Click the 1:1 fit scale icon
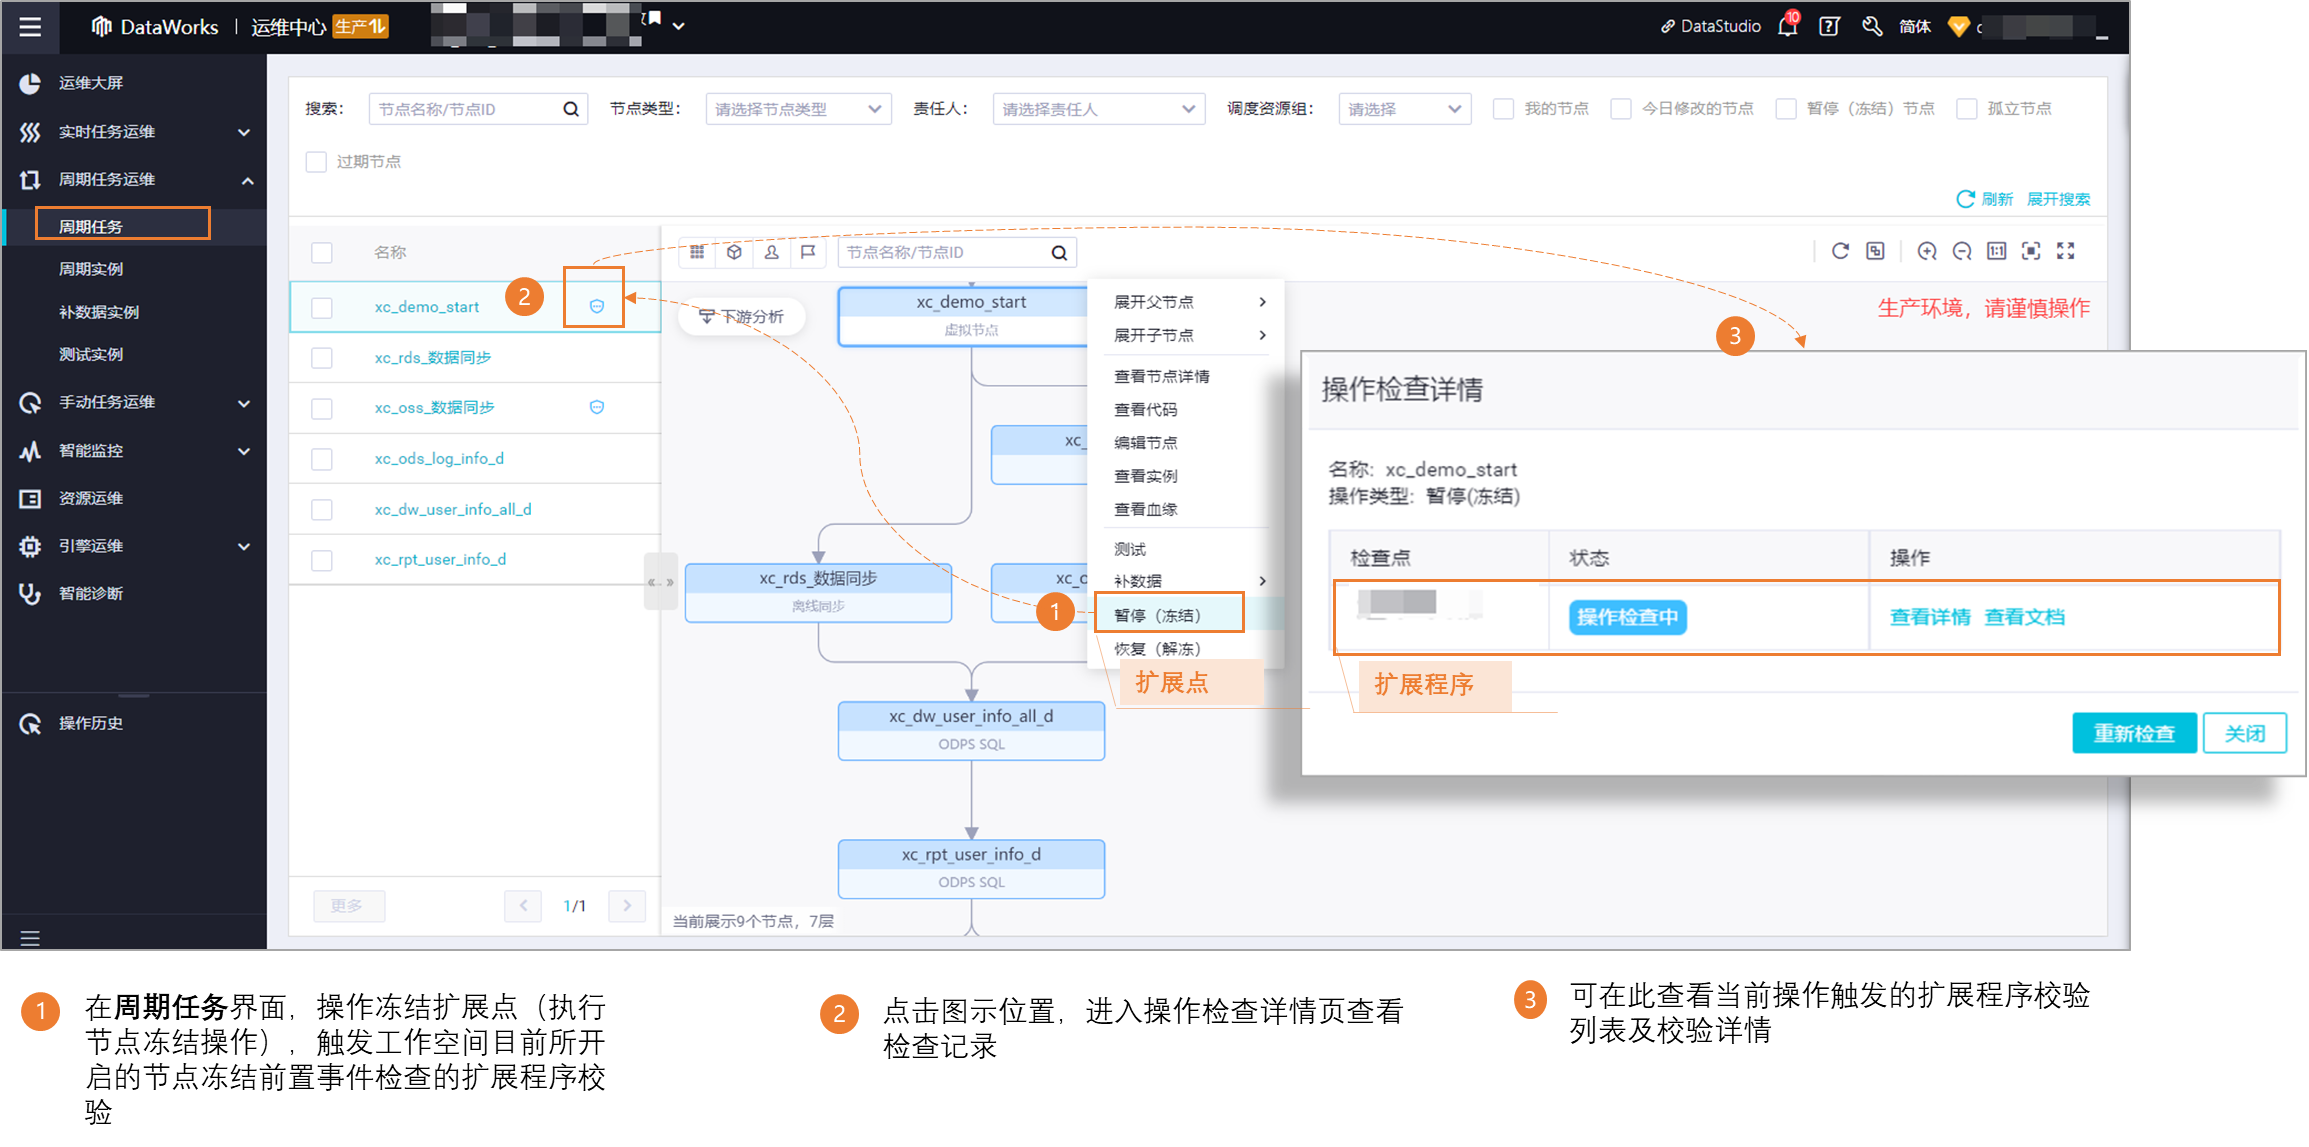Viewport: 2309px width, 1147px height. click(1996, 251)
